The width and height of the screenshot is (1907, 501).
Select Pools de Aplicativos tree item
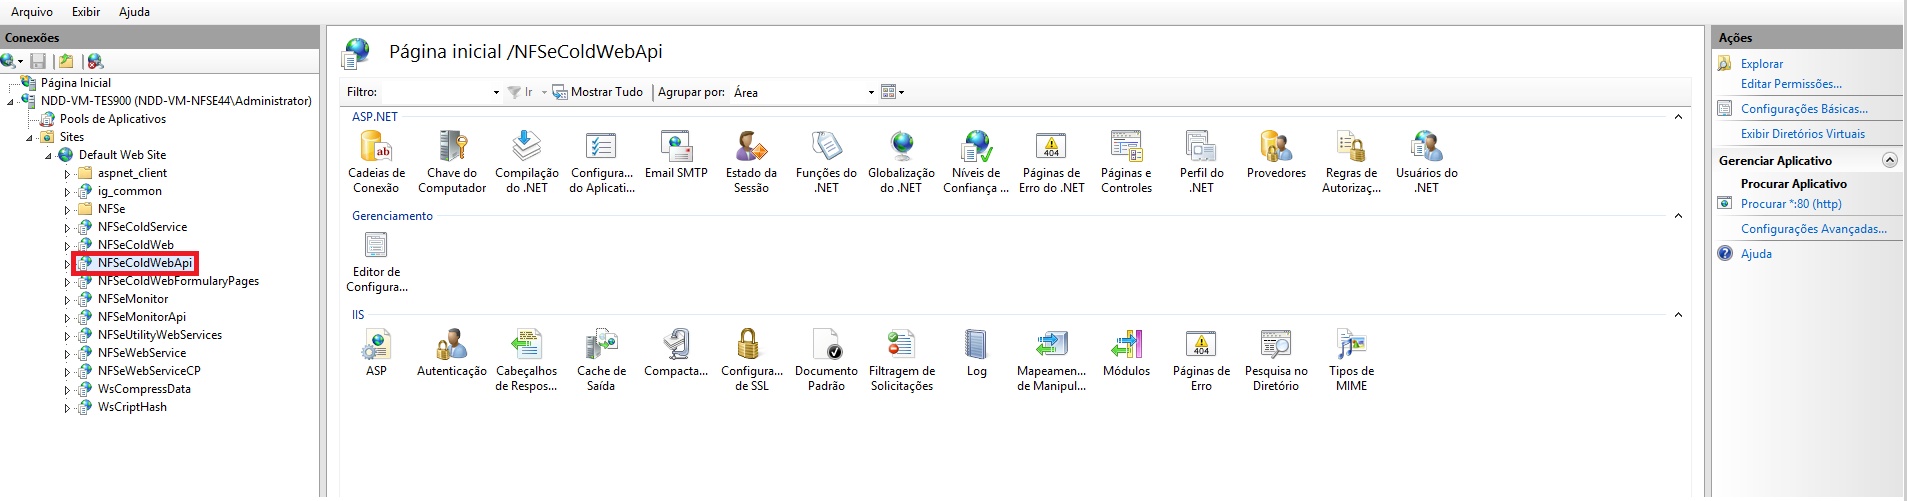tap(112, 119)
